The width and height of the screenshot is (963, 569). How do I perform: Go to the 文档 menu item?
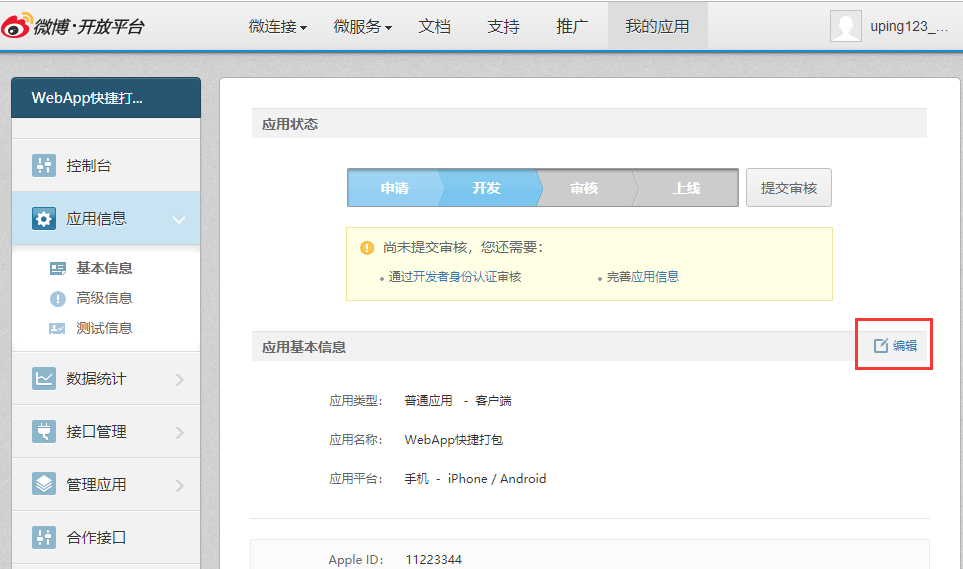coord(434,26)
